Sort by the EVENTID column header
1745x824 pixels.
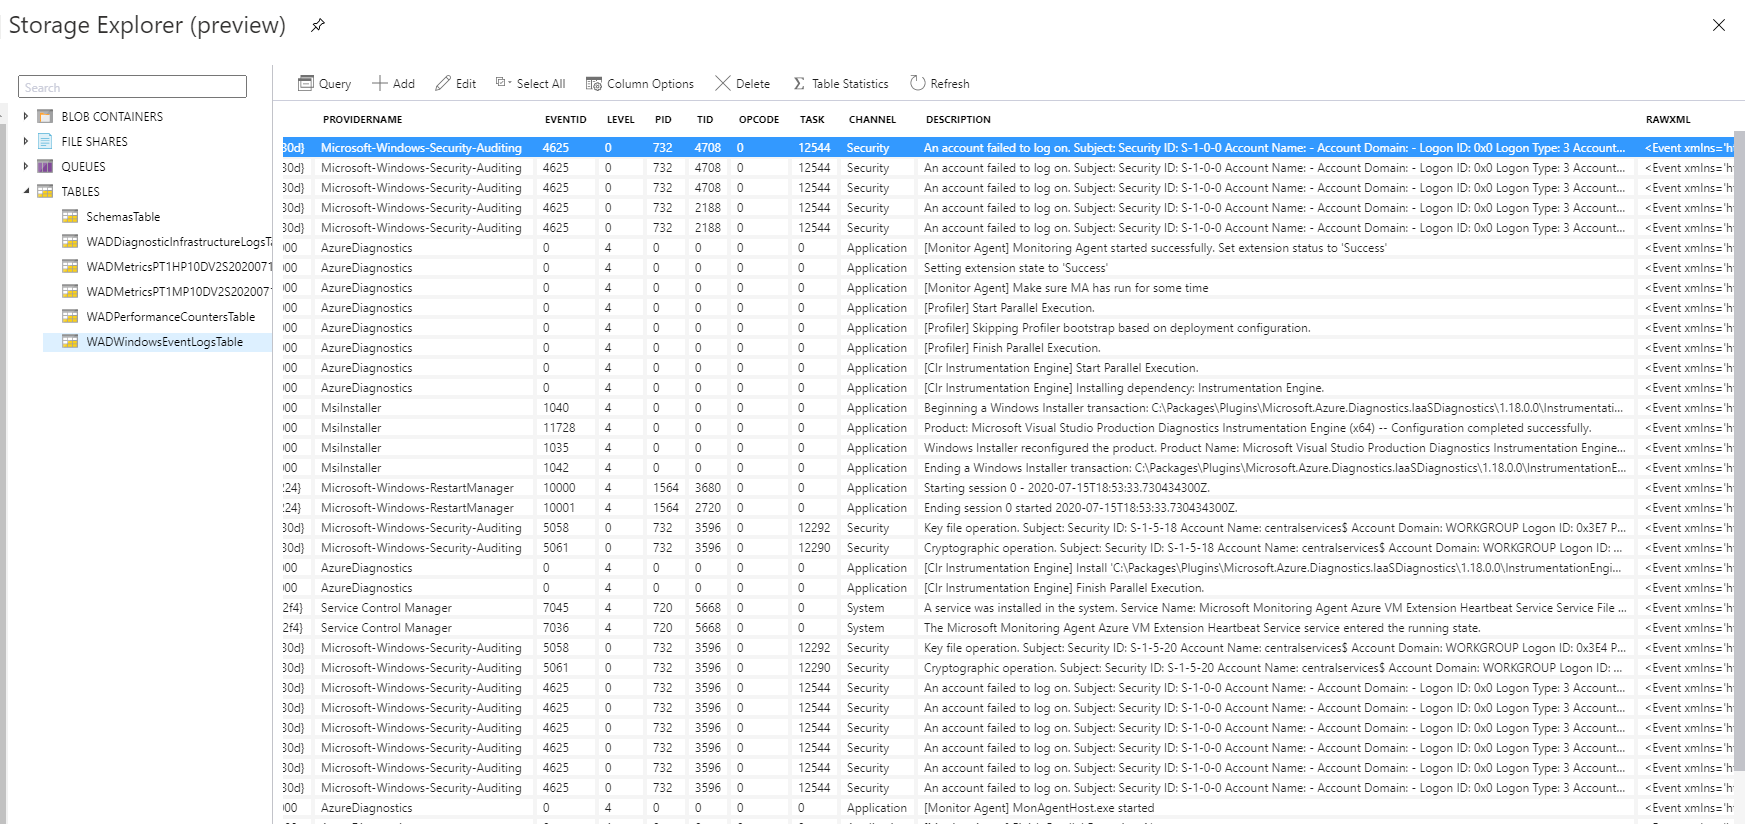565,119
